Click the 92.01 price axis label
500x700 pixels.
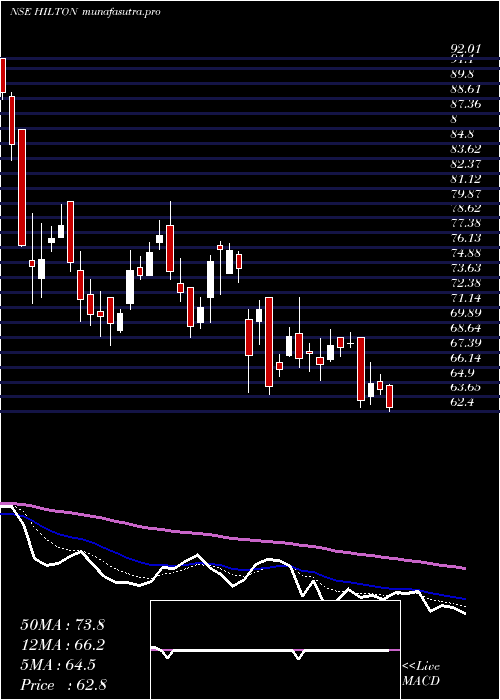click(467, 48)
